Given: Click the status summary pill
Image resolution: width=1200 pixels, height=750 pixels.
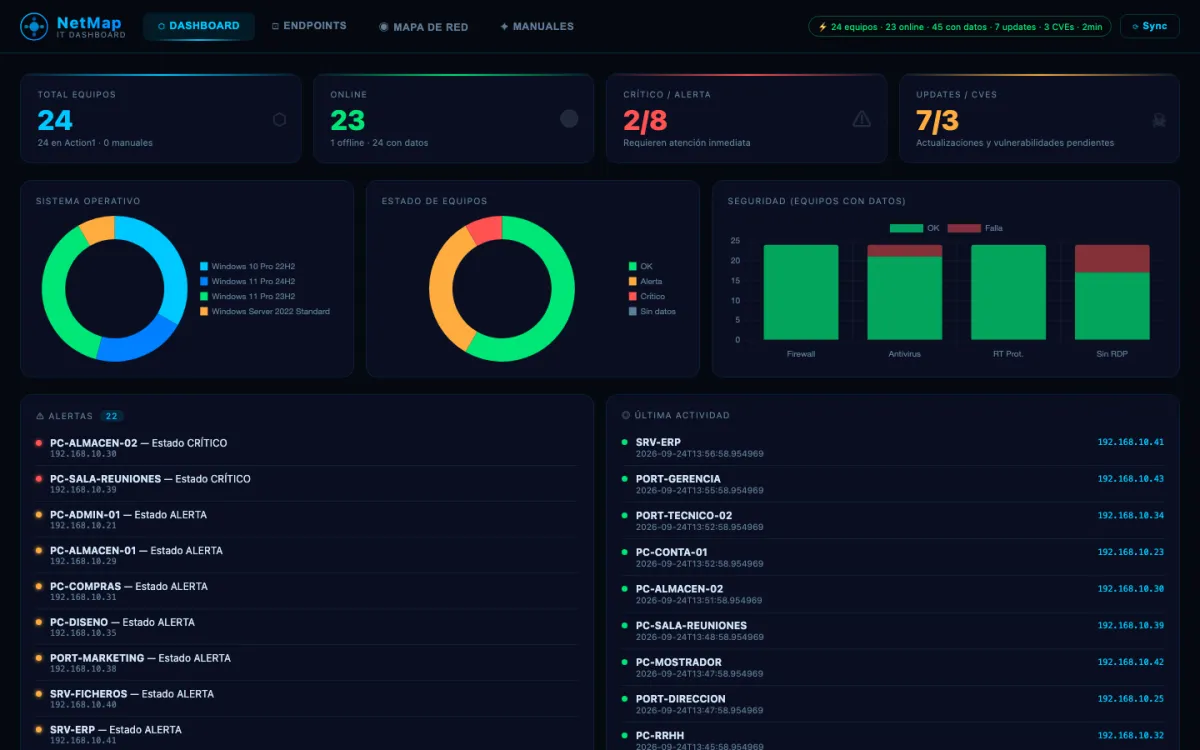Looking at the screenshot, I should pos(960,27).
